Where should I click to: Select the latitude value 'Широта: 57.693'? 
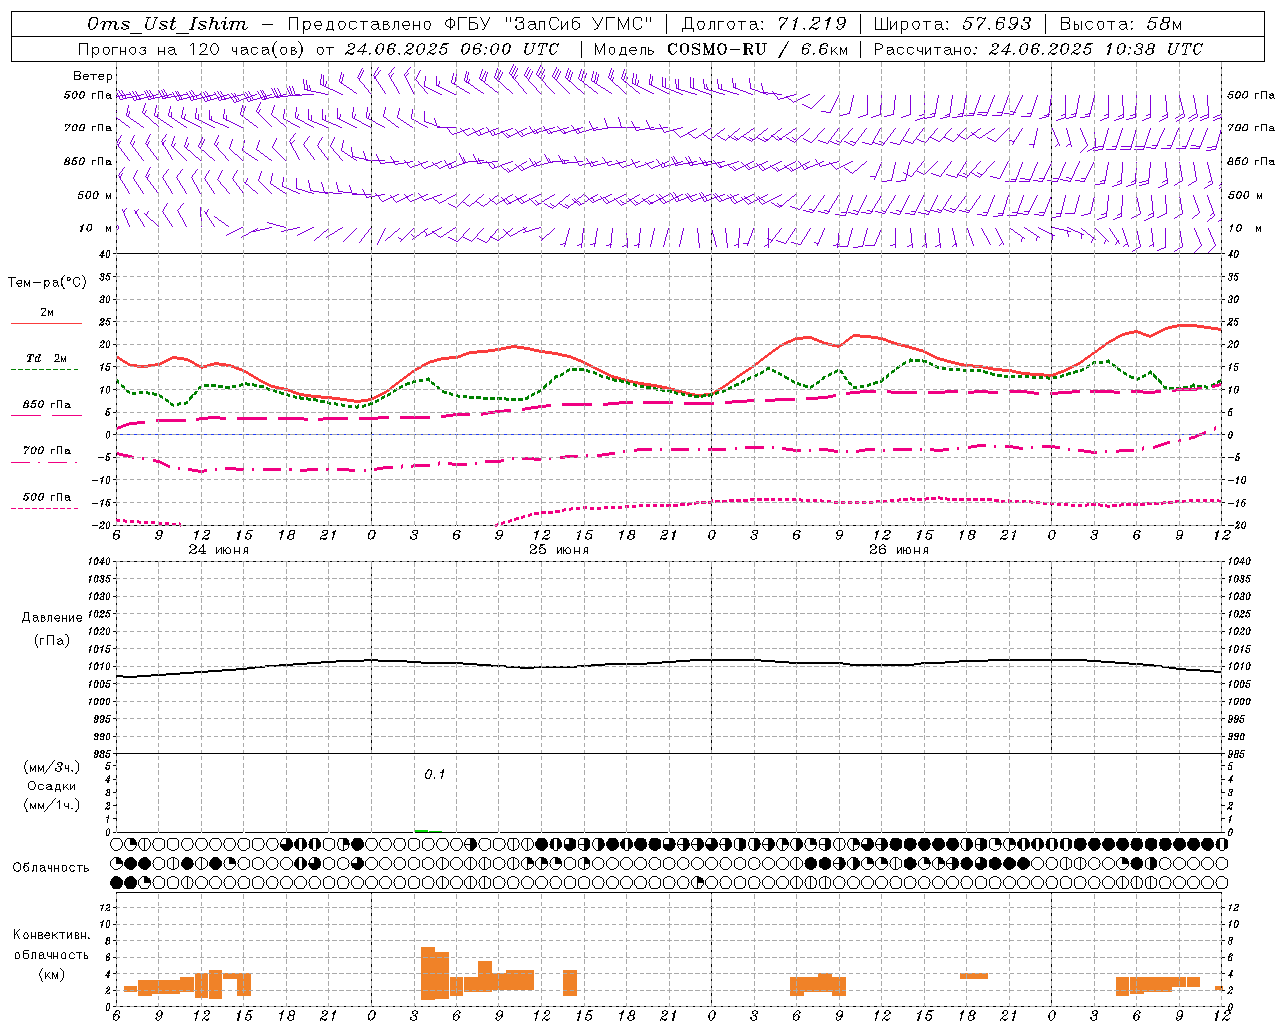tap(952, 24)
